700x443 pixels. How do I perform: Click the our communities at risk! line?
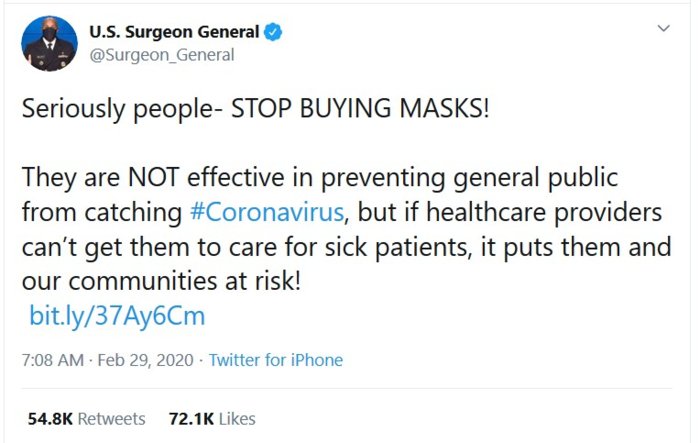[161, 281]
